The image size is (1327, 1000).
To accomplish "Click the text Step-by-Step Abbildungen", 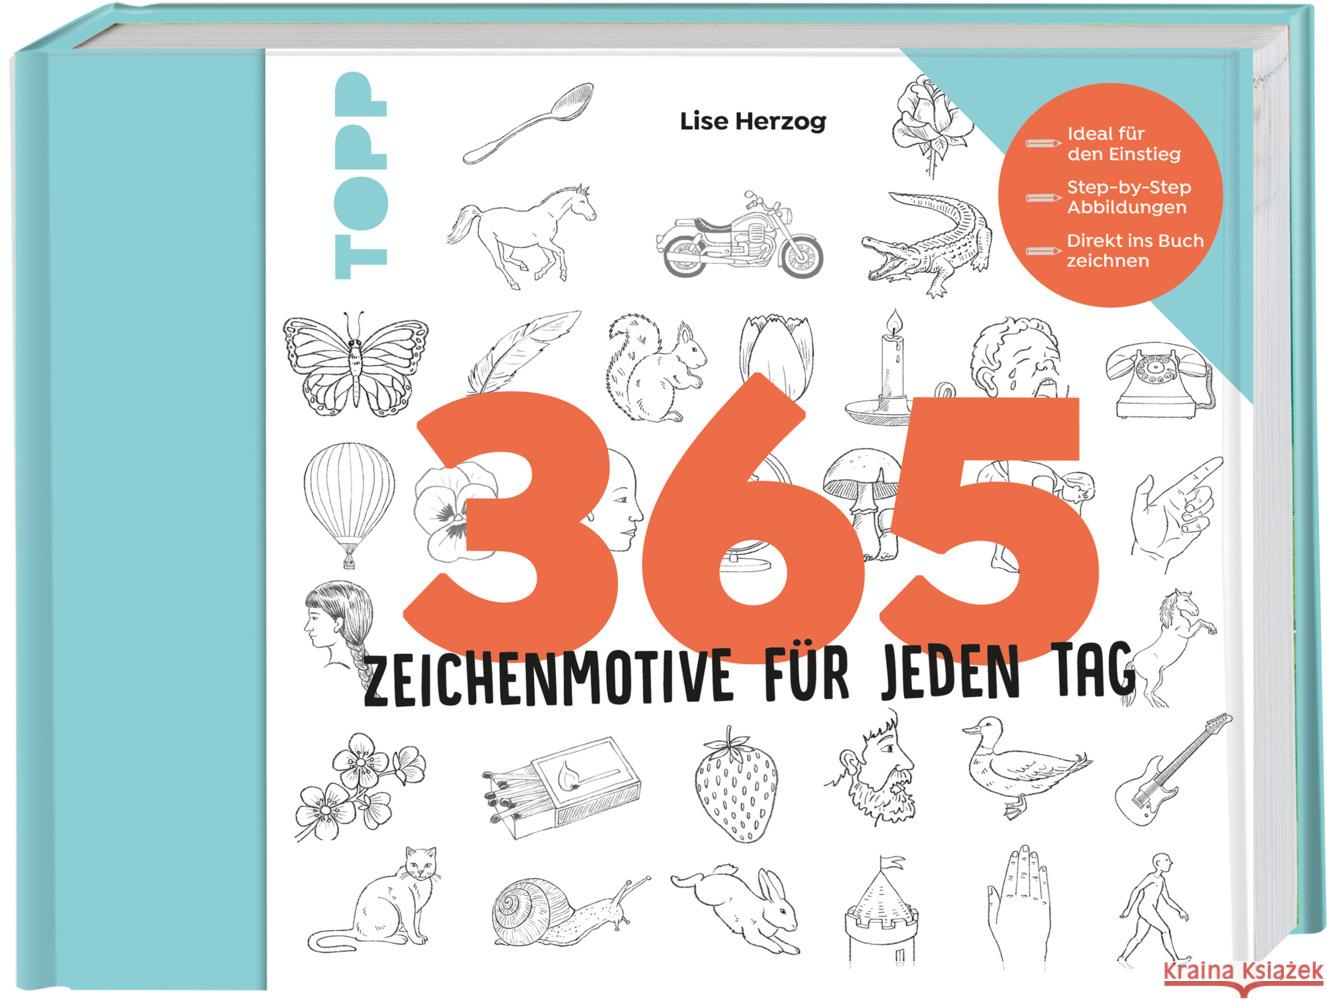I will pyautogui.click(x=1128, y=197).
